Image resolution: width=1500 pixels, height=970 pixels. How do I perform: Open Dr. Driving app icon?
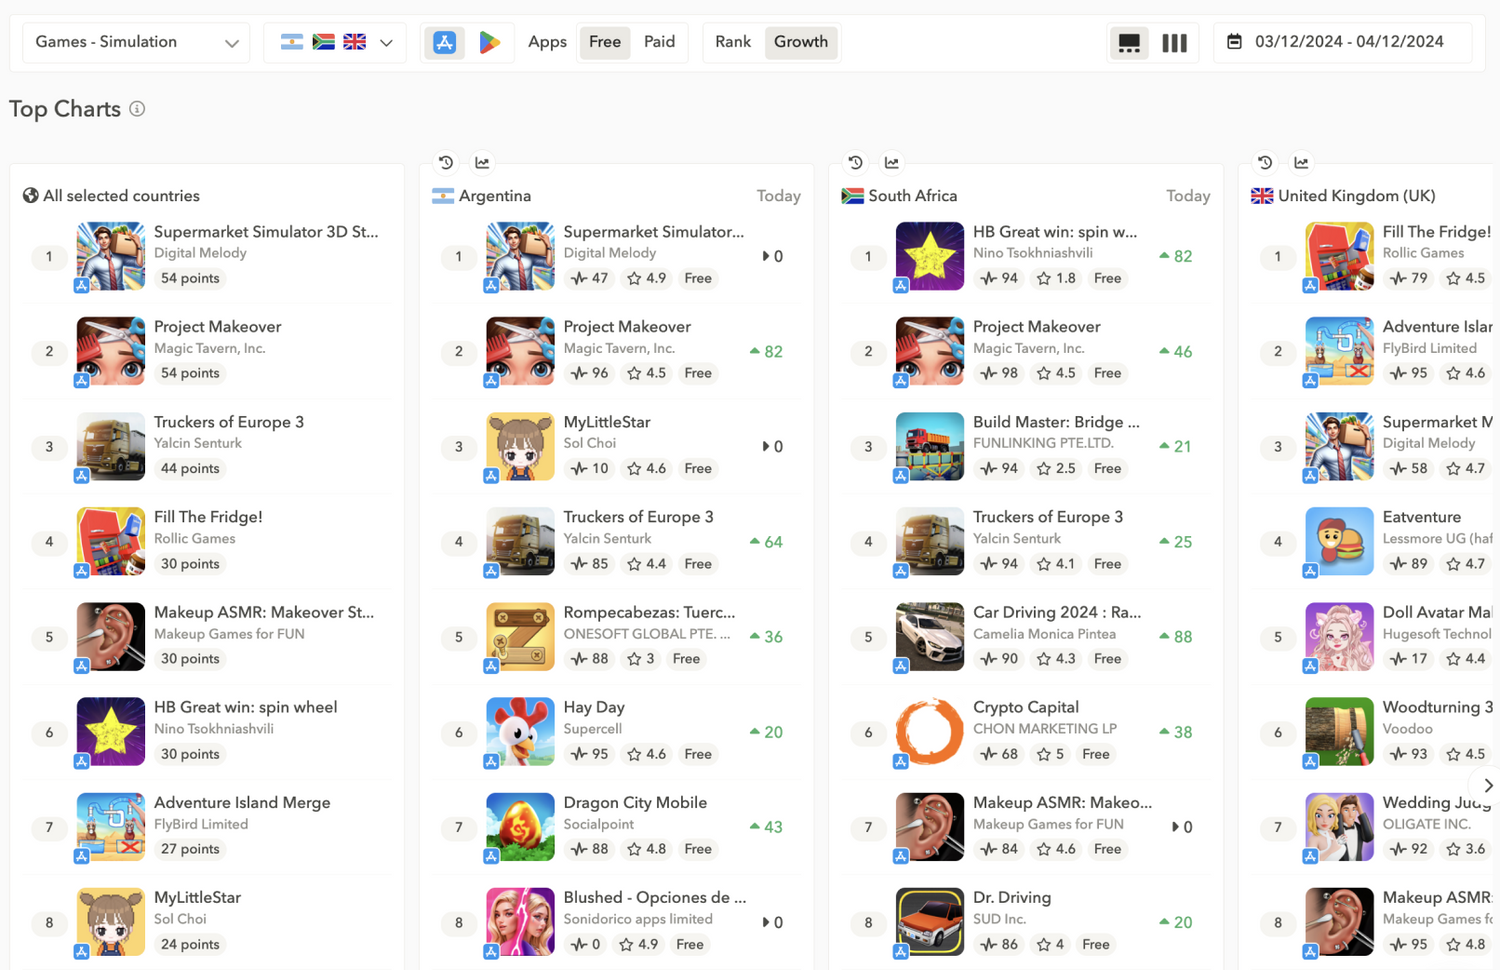click(x=930, y=922)
